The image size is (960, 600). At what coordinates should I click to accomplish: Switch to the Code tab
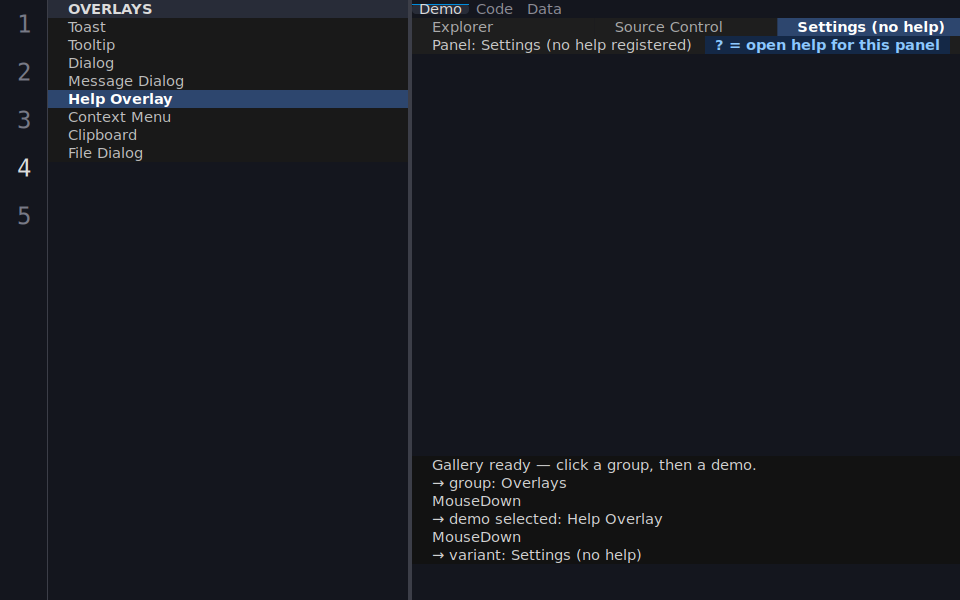click(x=494, y=9)
